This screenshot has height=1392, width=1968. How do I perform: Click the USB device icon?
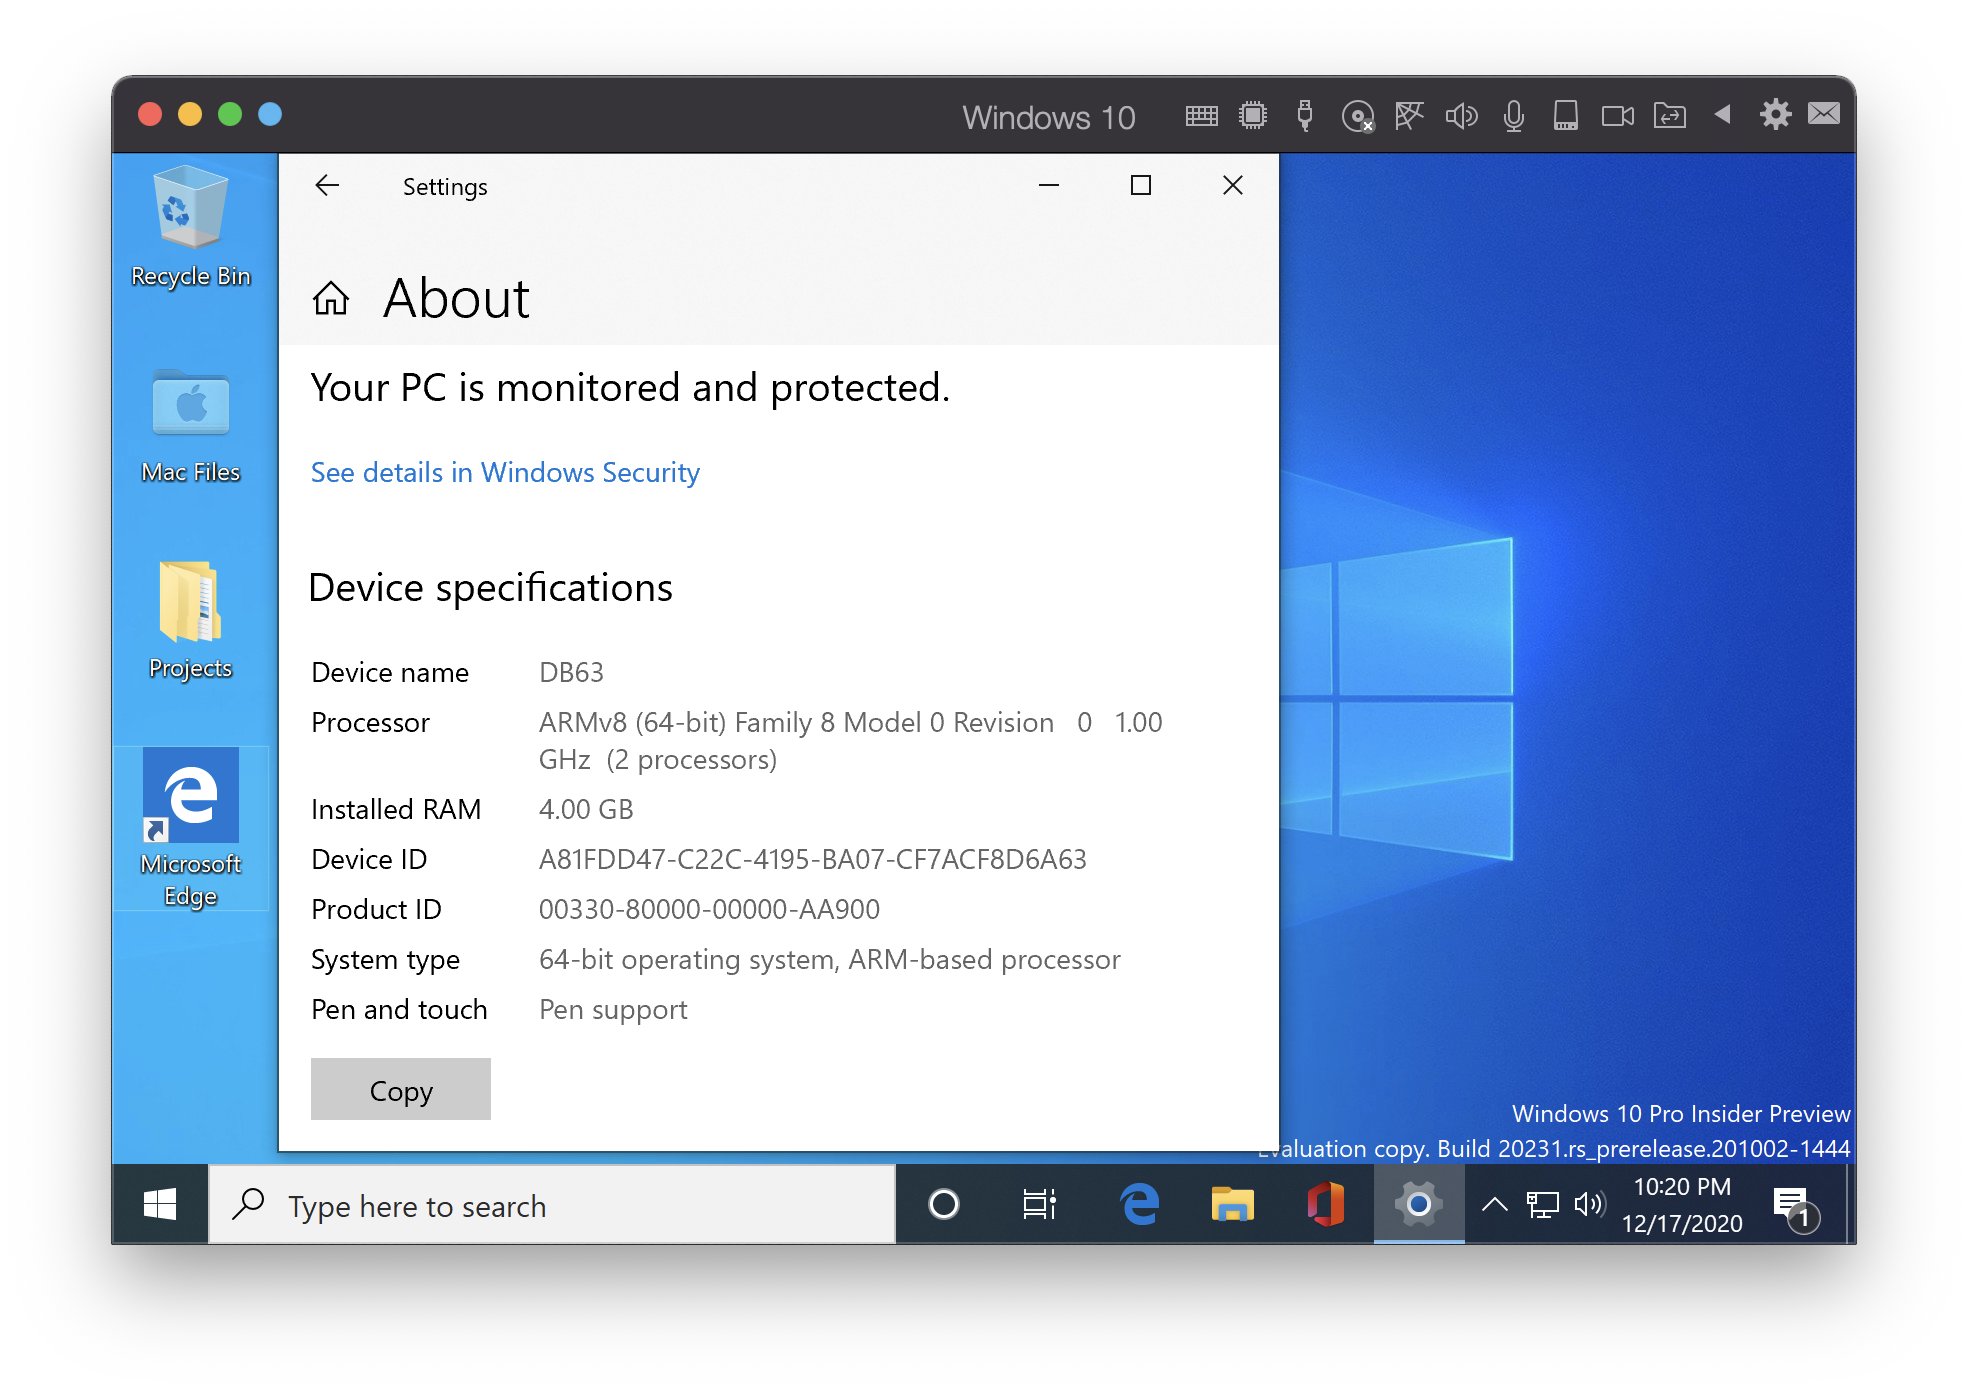[1304, 116]
